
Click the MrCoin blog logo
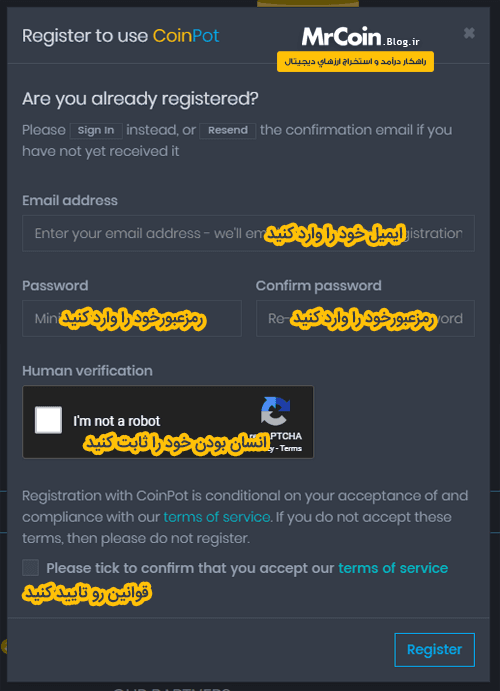click(360, 37)
